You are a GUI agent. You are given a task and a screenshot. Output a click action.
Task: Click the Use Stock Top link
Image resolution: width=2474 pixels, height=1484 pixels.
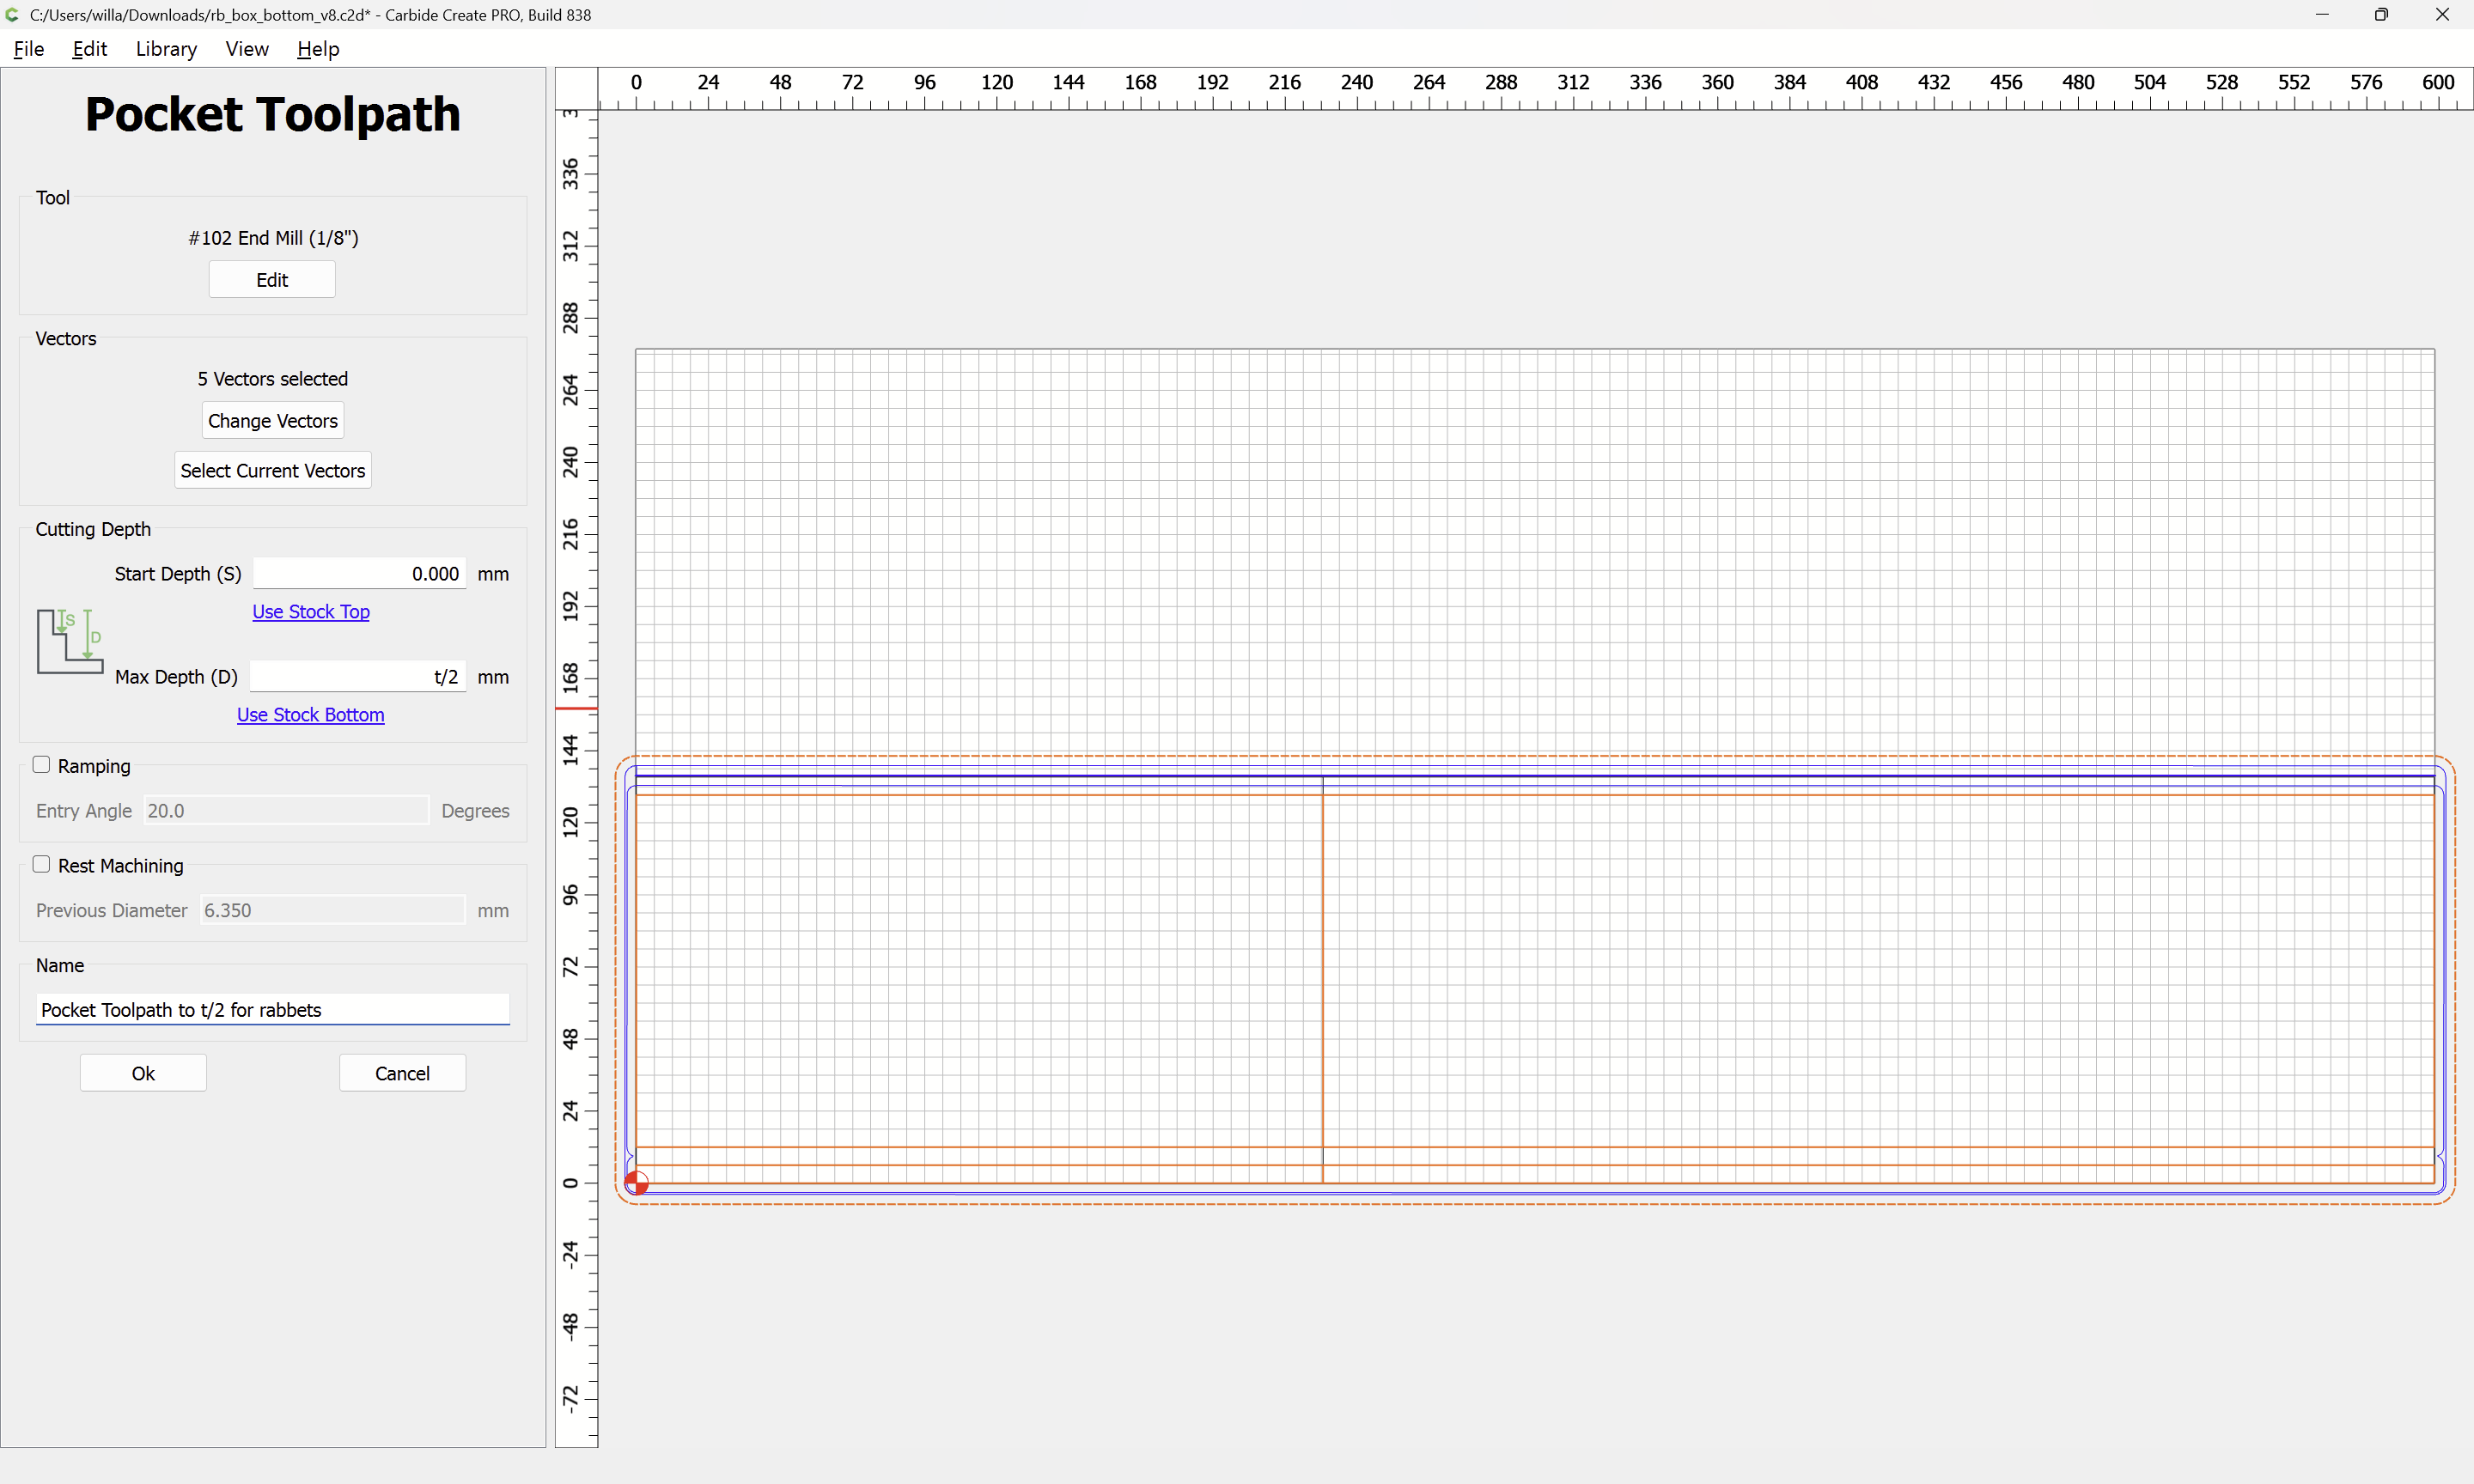click(x=310, y=612)
